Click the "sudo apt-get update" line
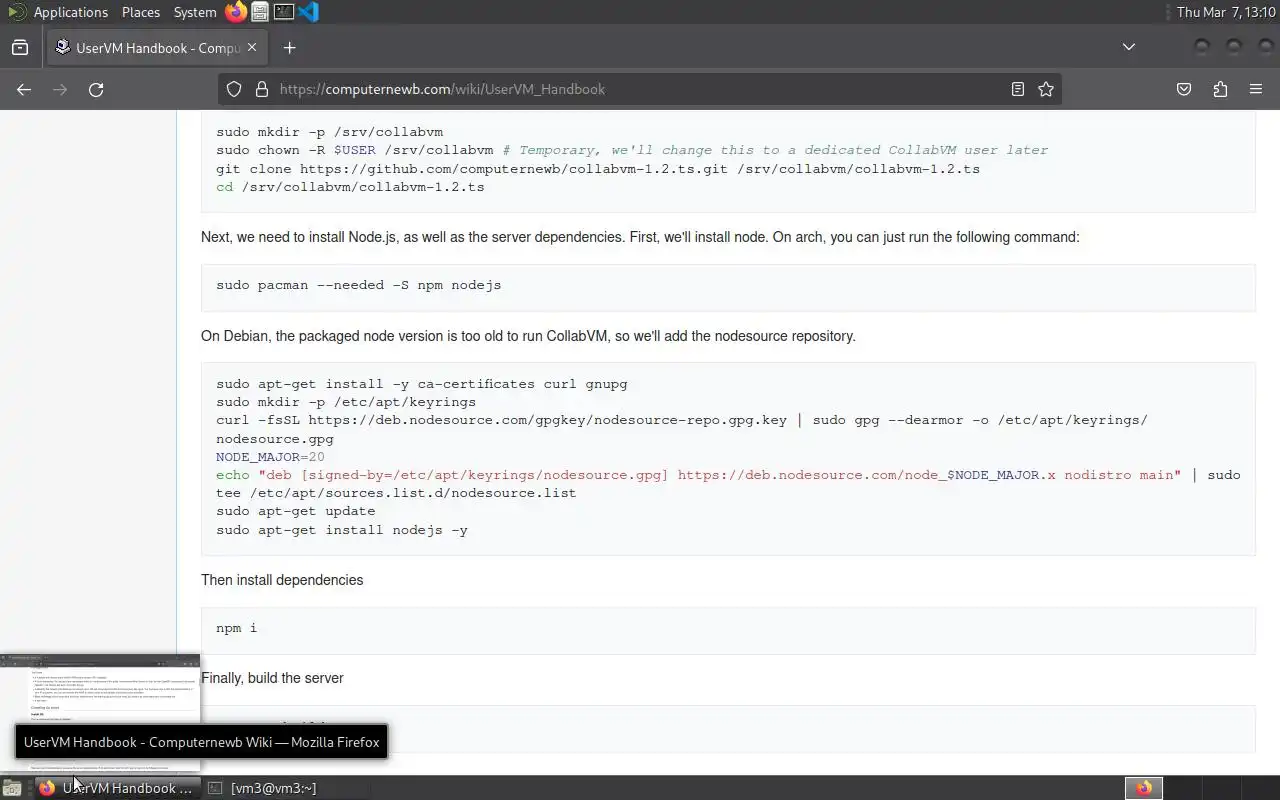This screenshot has width=1280, height=800. click(x=295, y=511)
